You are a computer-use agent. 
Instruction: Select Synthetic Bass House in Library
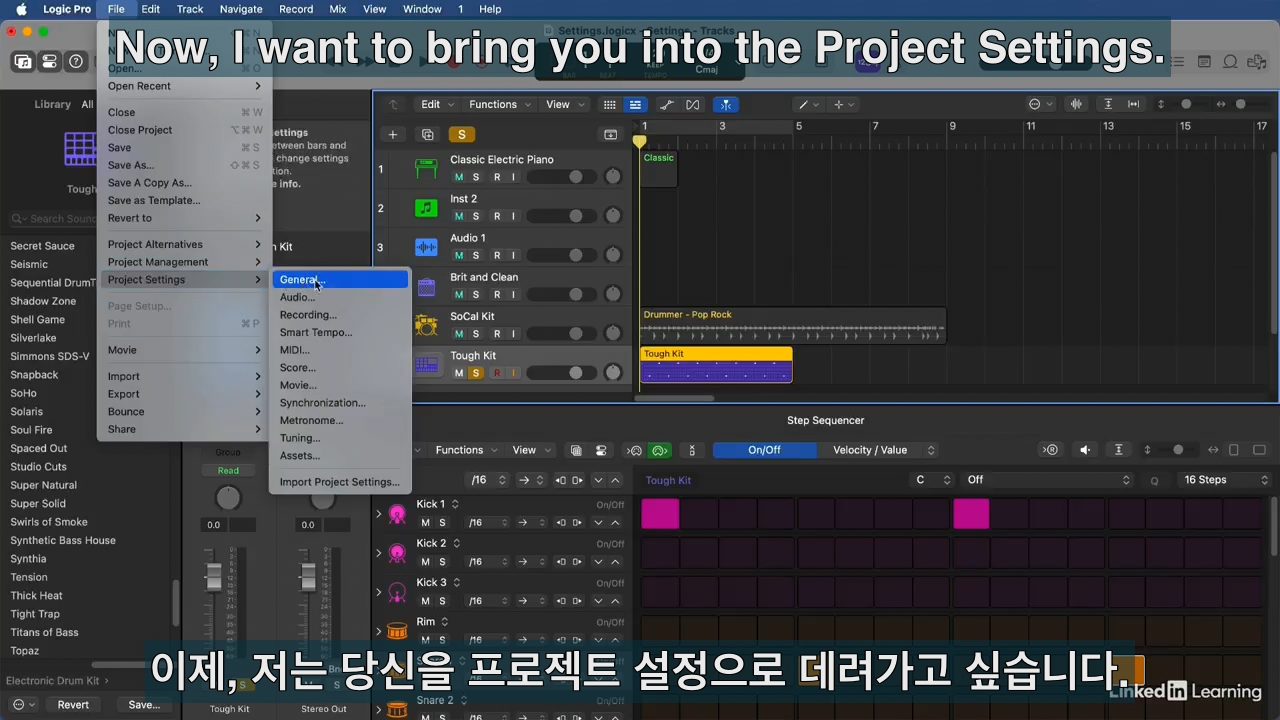click(63, 540)
